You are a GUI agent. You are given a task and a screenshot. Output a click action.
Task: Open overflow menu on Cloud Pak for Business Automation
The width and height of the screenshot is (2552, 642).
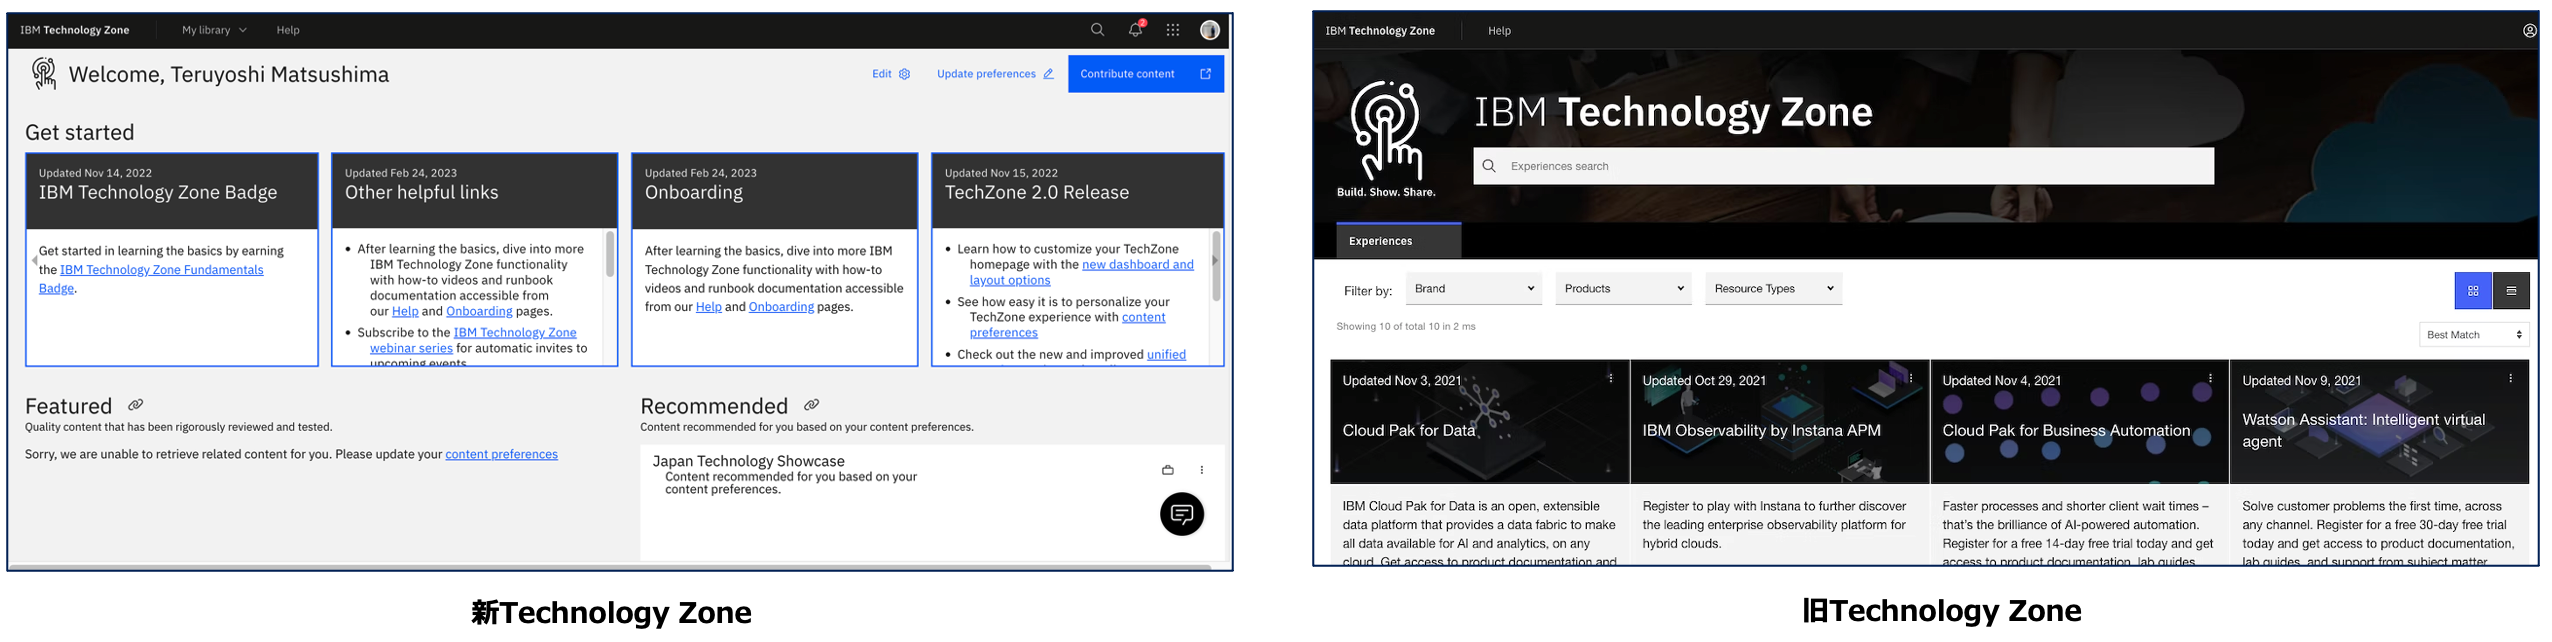(x=2209, y=378)
